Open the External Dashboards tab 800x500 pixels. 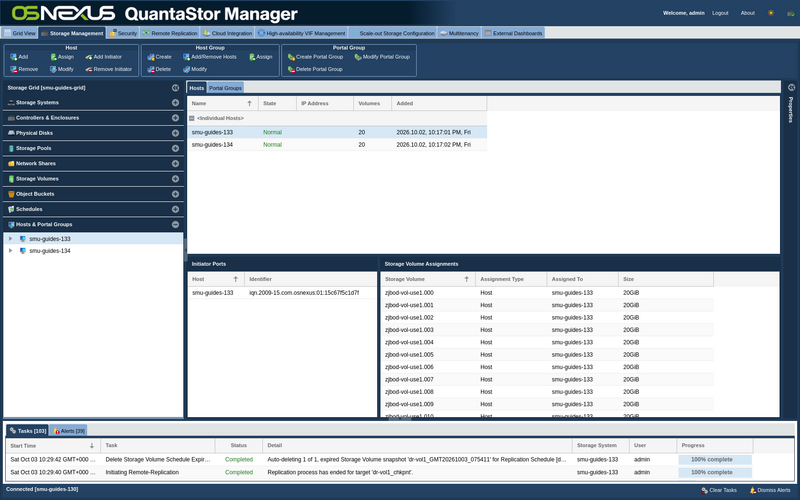[513, 33]
